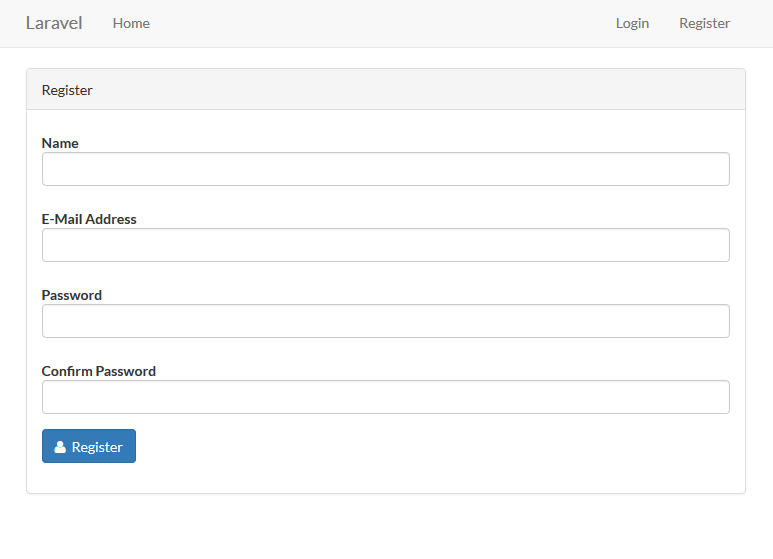
Task: Click the gap between Name field and E-Mail label
Action: [x=385, y=198]
